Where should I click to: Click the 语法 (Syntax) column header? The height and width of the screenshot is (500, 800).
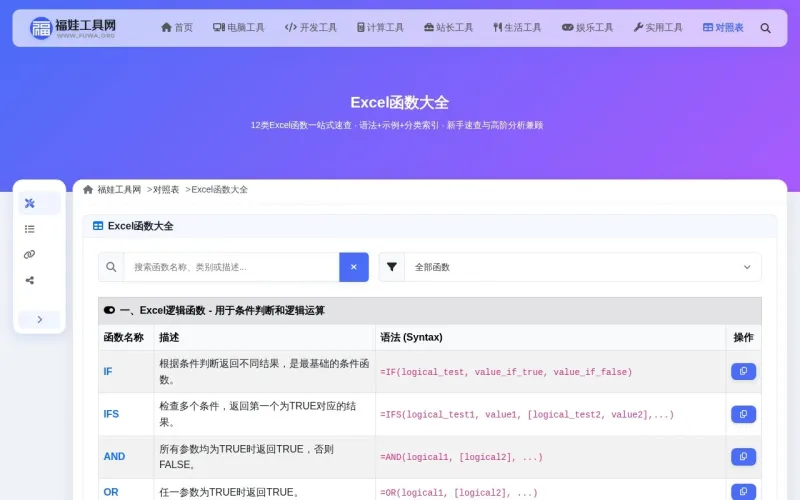411,337
